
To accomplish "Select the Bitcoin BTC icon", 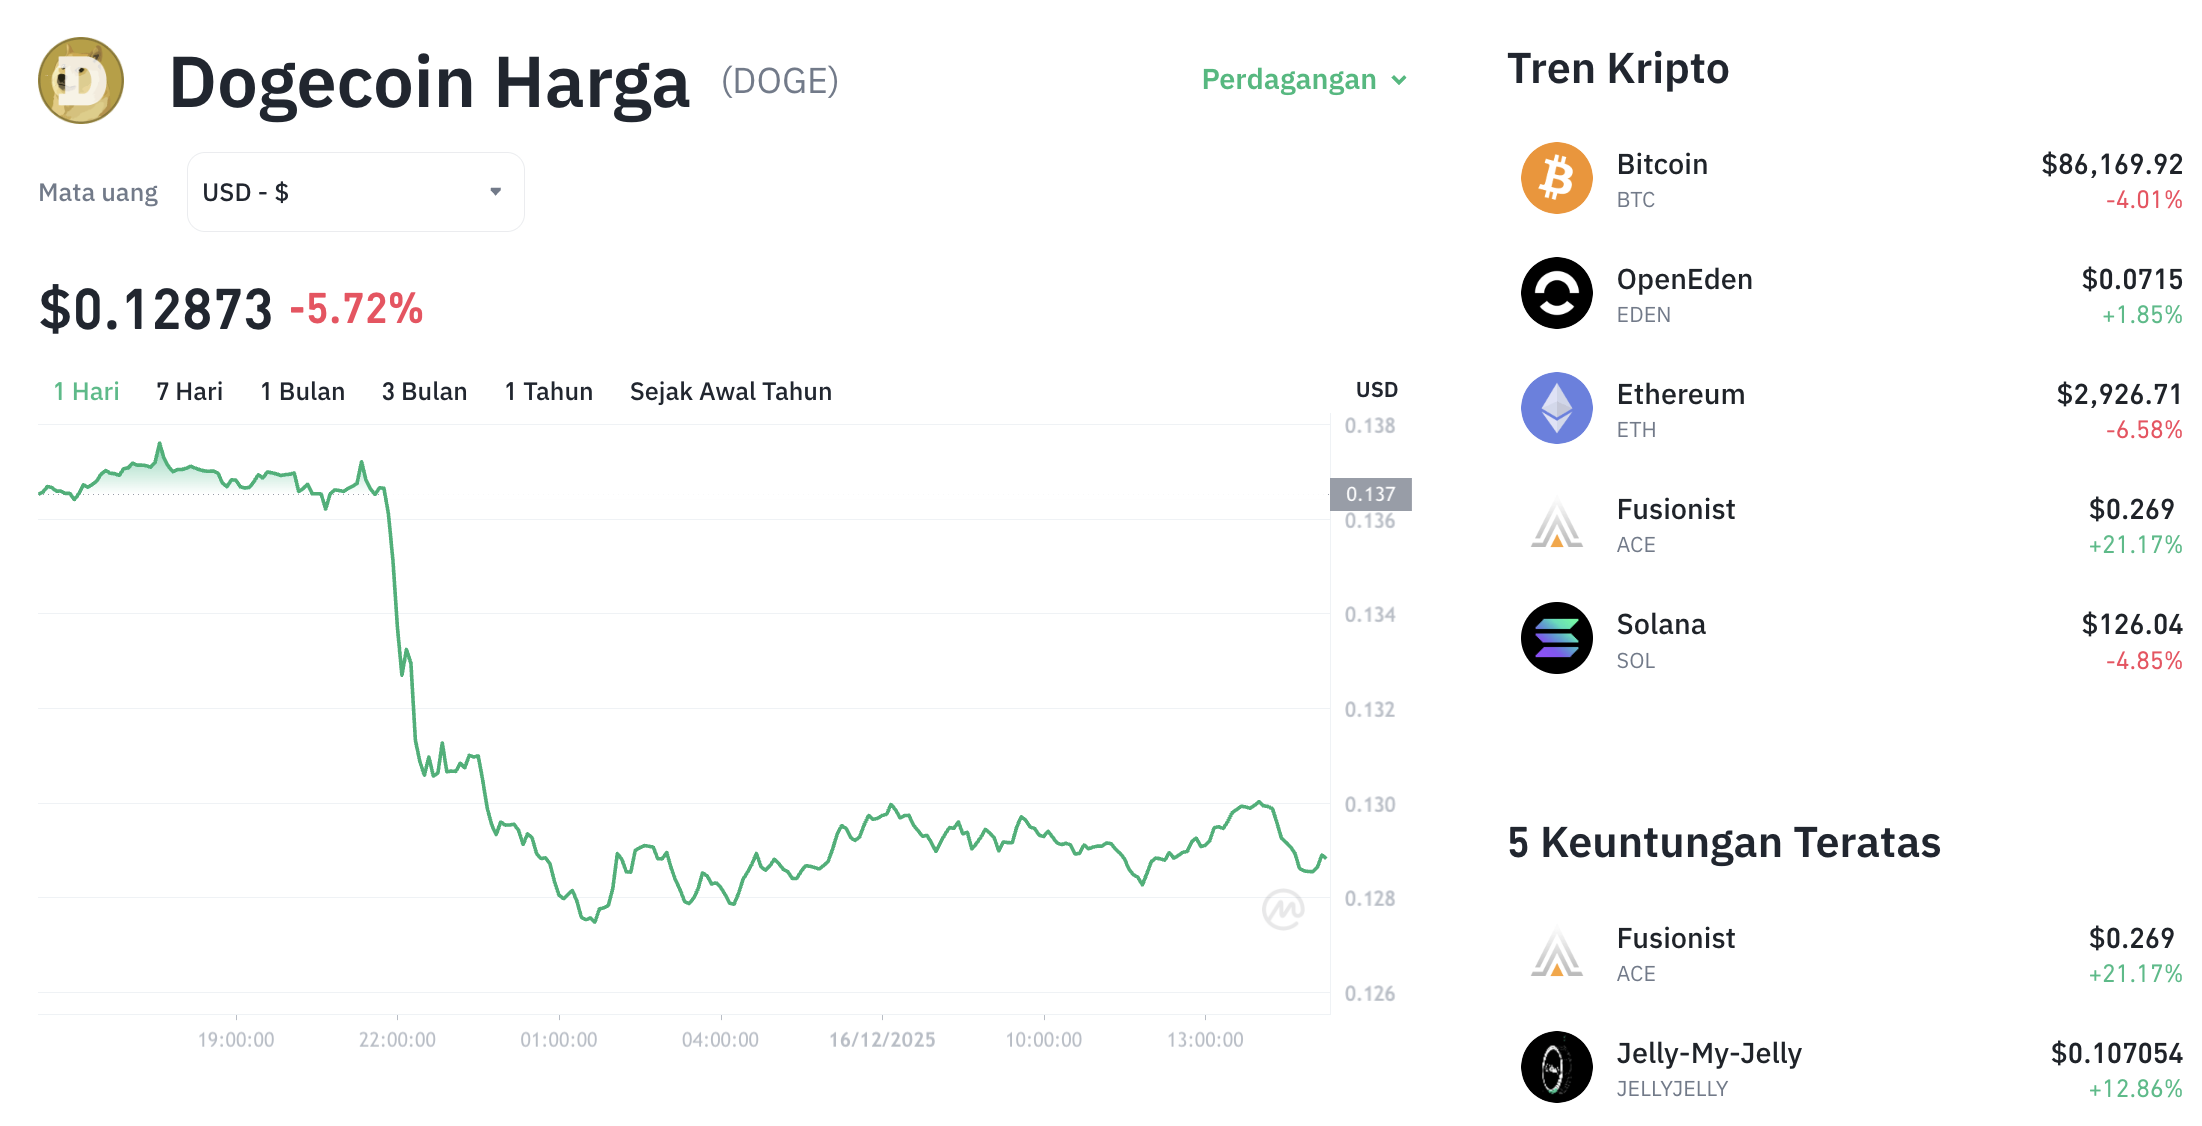I will pyautogui.click(x=1556, y=178).
